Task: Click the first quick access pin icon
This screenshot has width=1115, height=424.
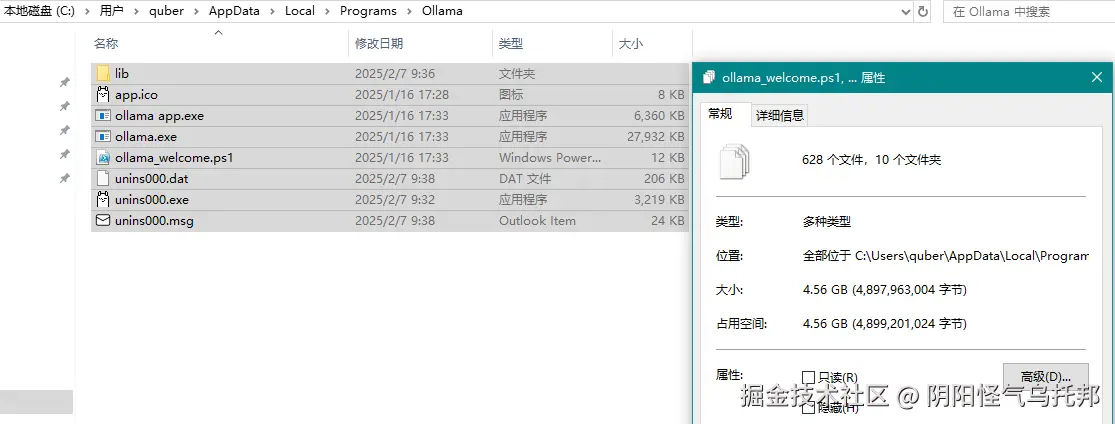Action: [x=65, y=83]
